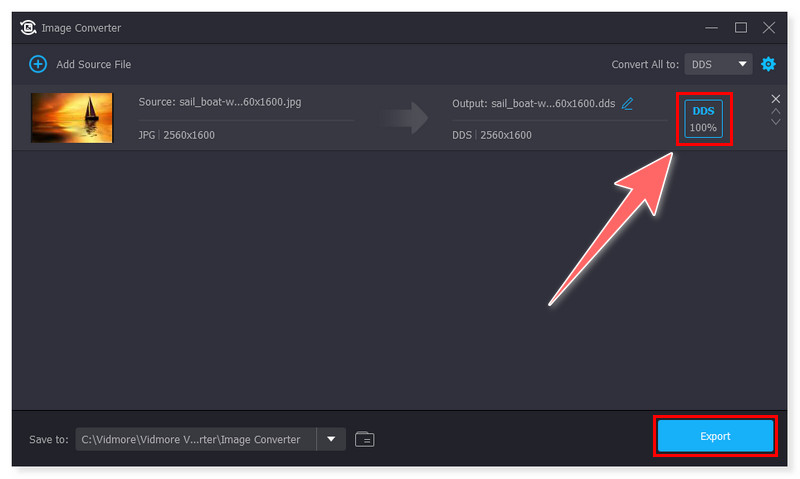
Task: Click the Export button
Action: click(715, 436)
